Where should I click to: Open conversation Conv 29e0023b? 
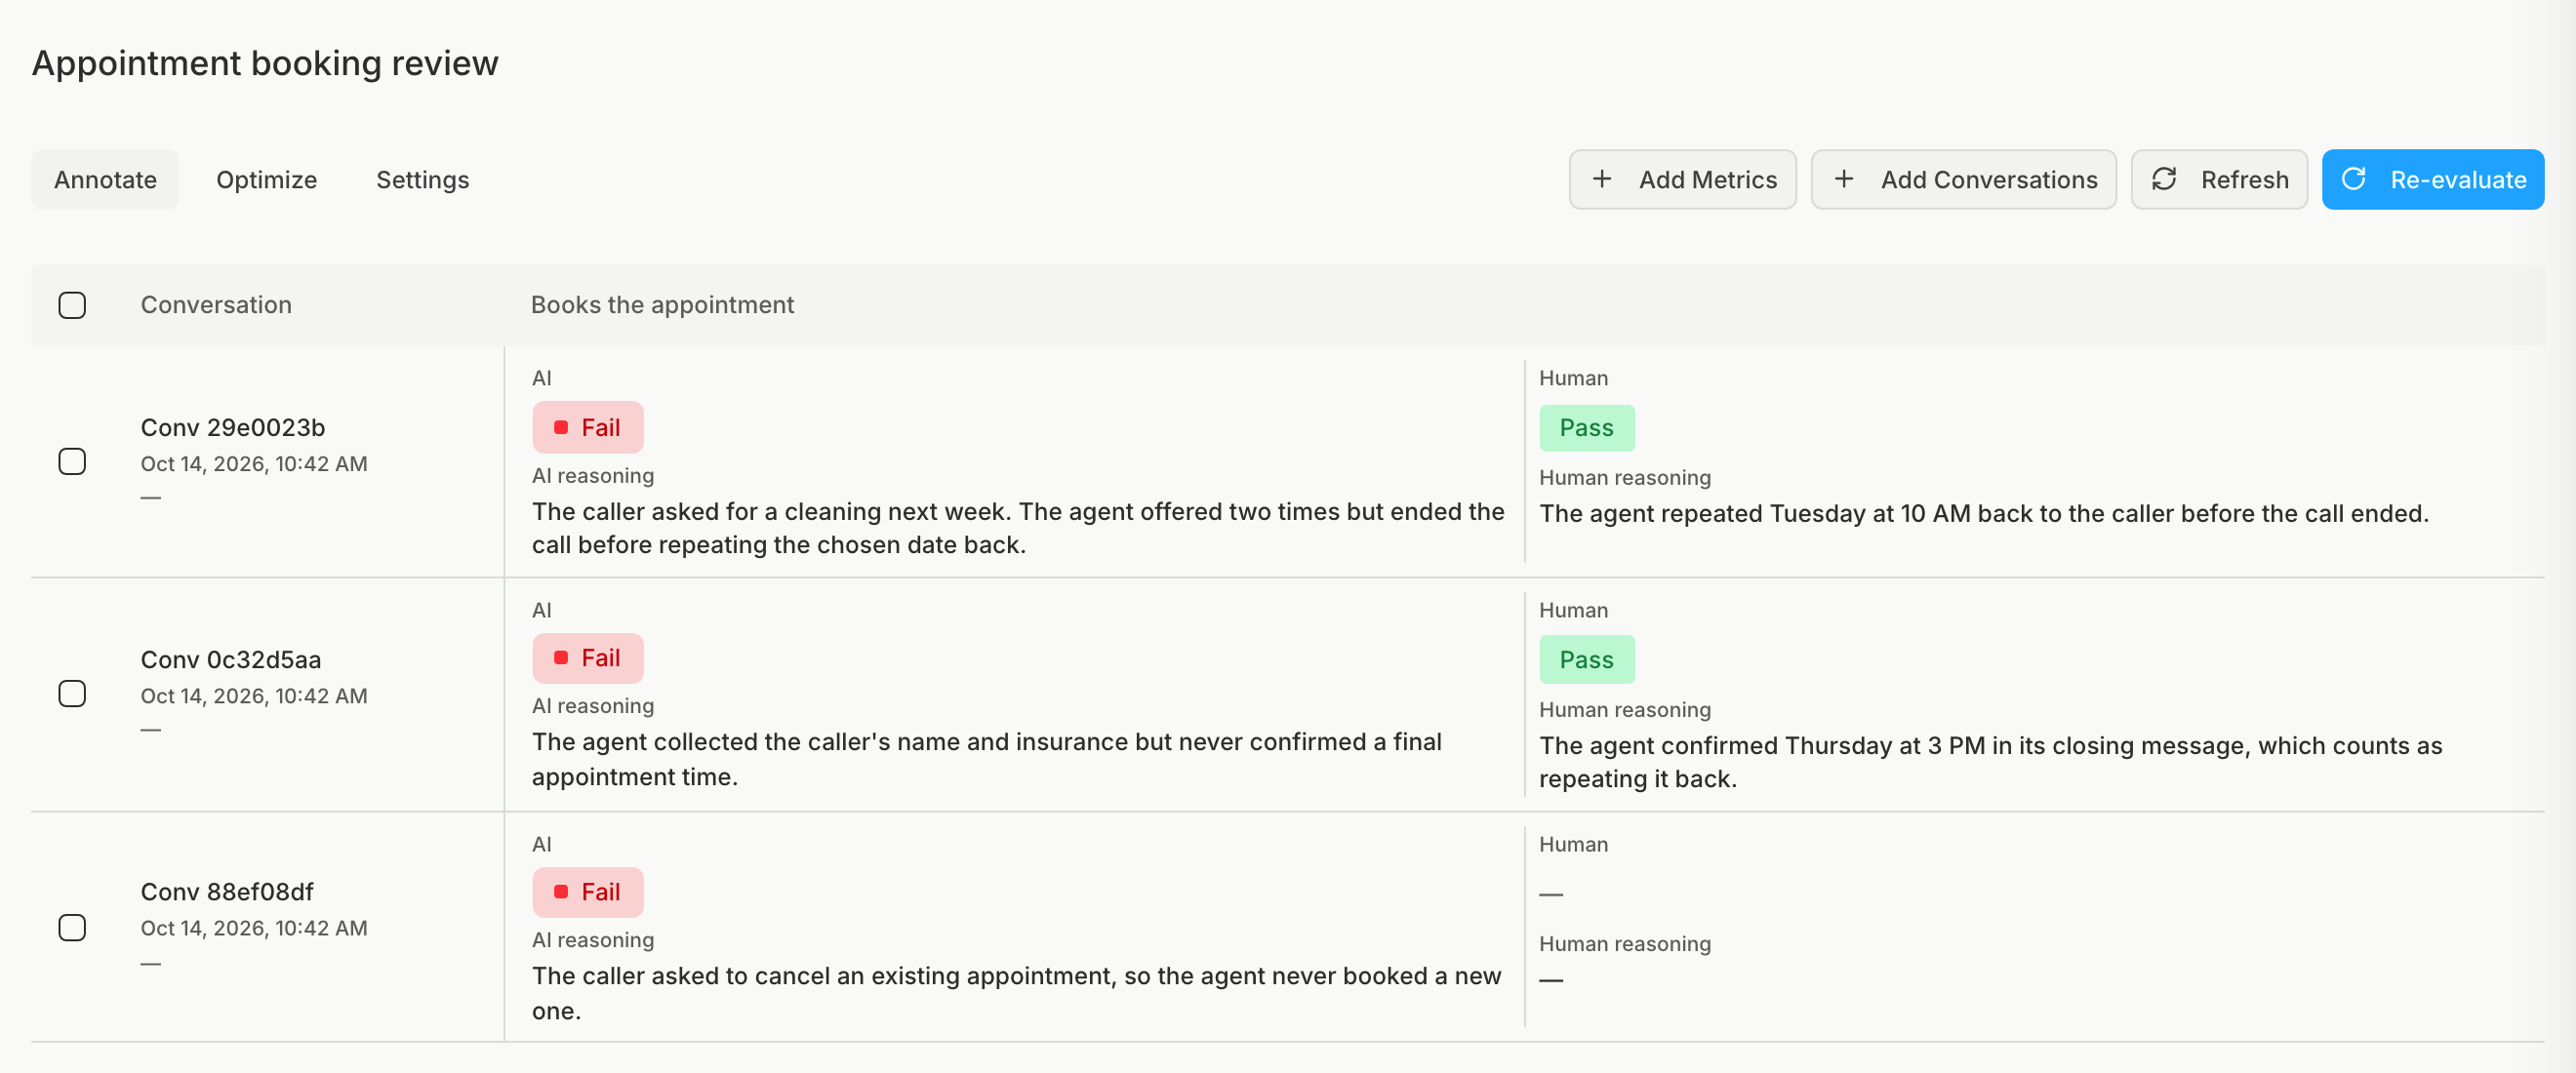pos(233,428)
